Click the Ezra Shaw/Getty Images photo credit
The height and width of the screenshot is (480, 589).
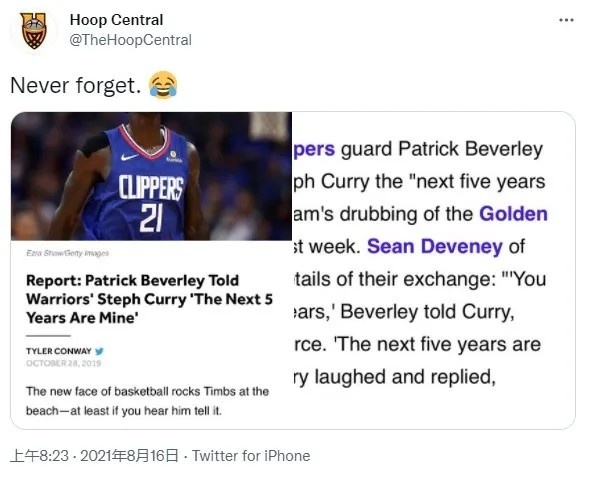point(68,253)
